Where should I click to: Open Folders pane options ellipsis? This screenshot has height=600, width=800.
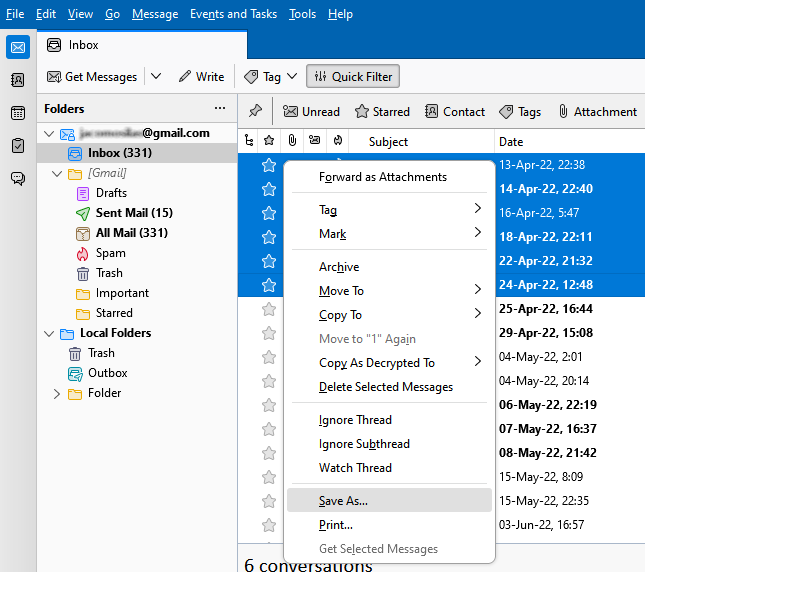[x=220, y=108]
